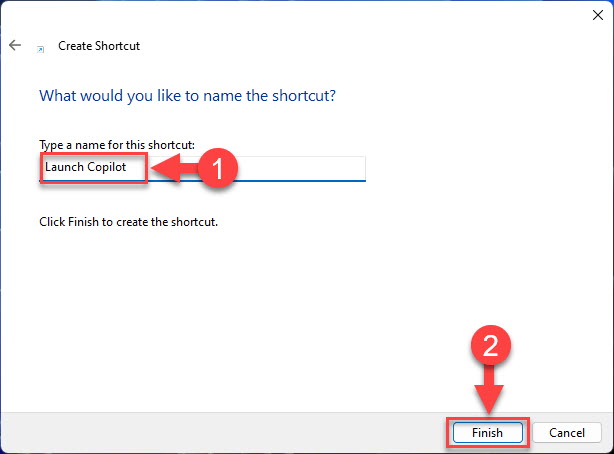
Task: Click the shortcut name input field
Action: 203,168
